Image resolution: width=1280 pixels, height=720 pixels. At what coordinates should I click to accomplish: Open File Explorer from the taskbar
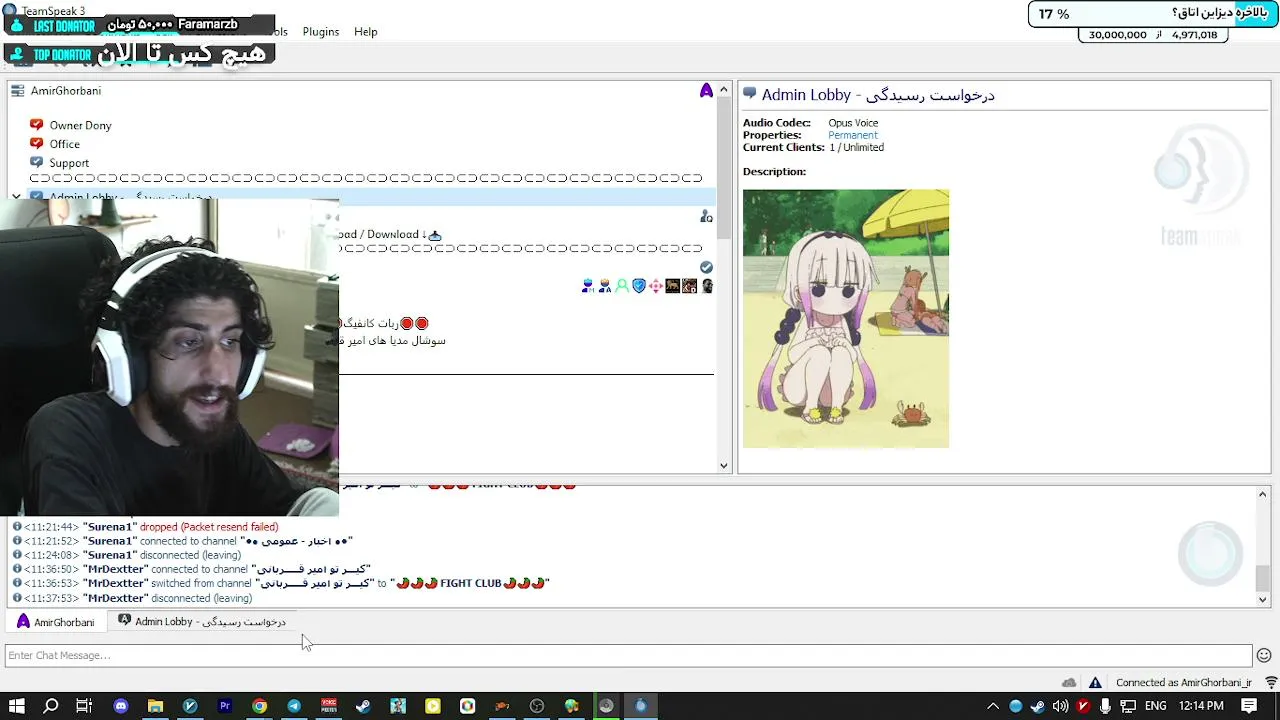155,706
